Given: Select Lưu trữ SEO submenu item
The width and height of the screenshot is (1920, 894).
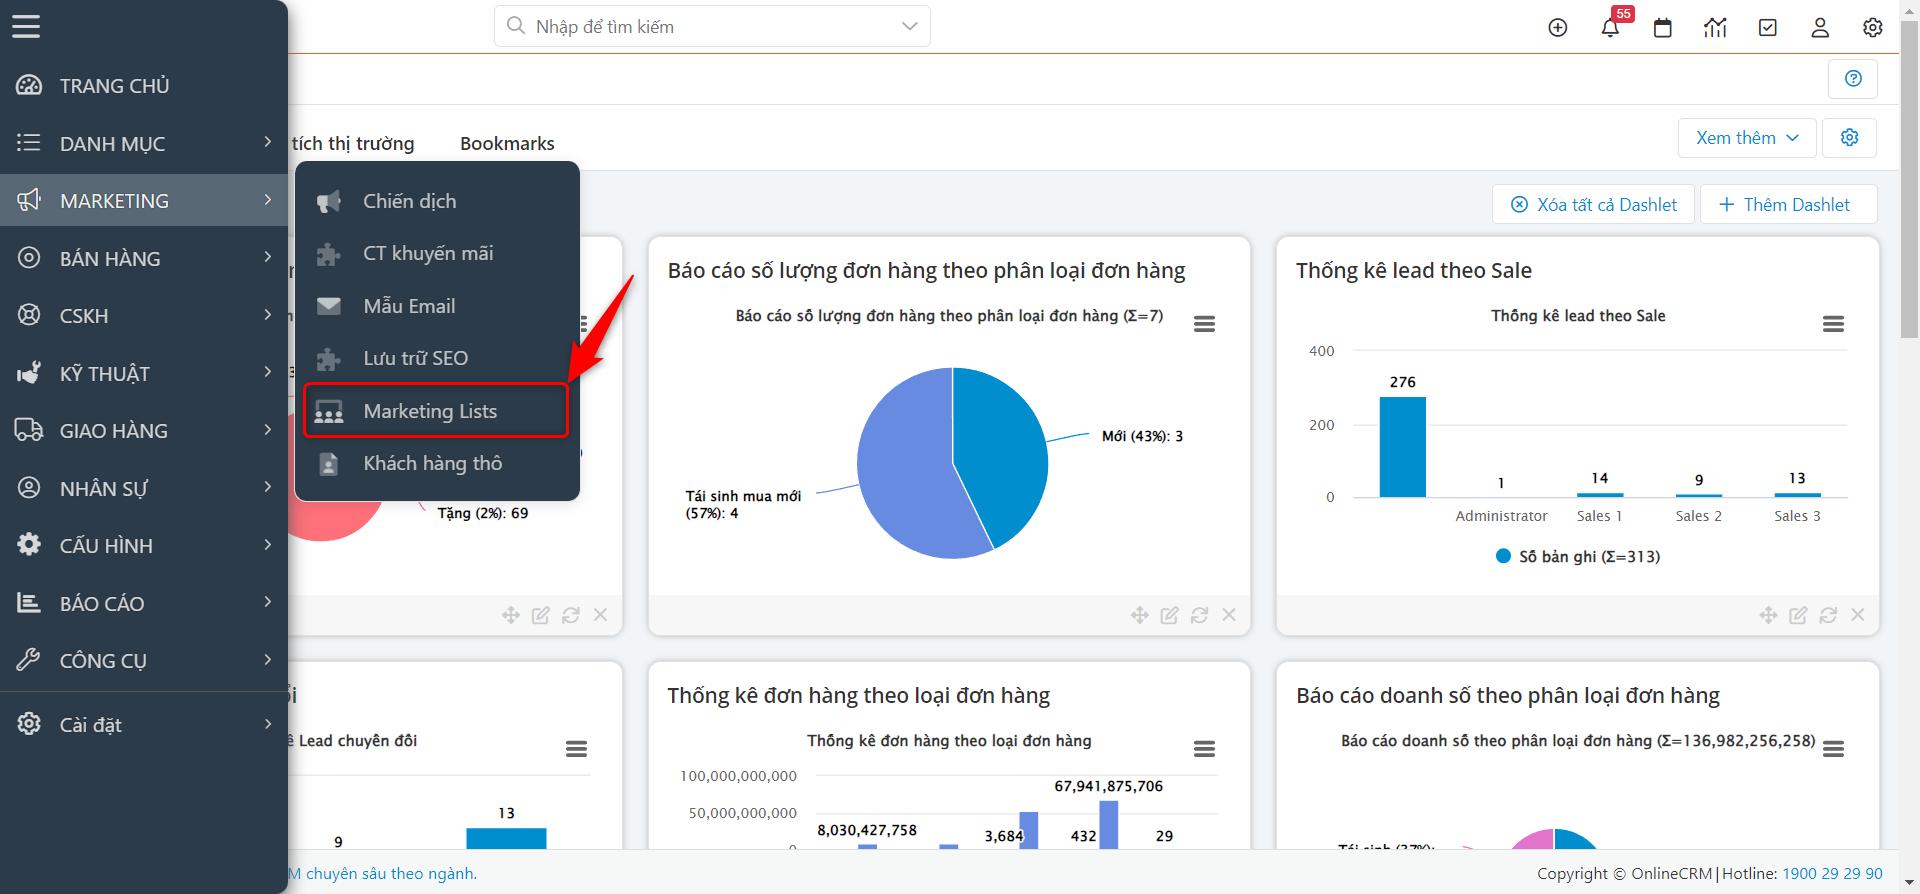Looking at the screenshot, I should pos(437,358).
